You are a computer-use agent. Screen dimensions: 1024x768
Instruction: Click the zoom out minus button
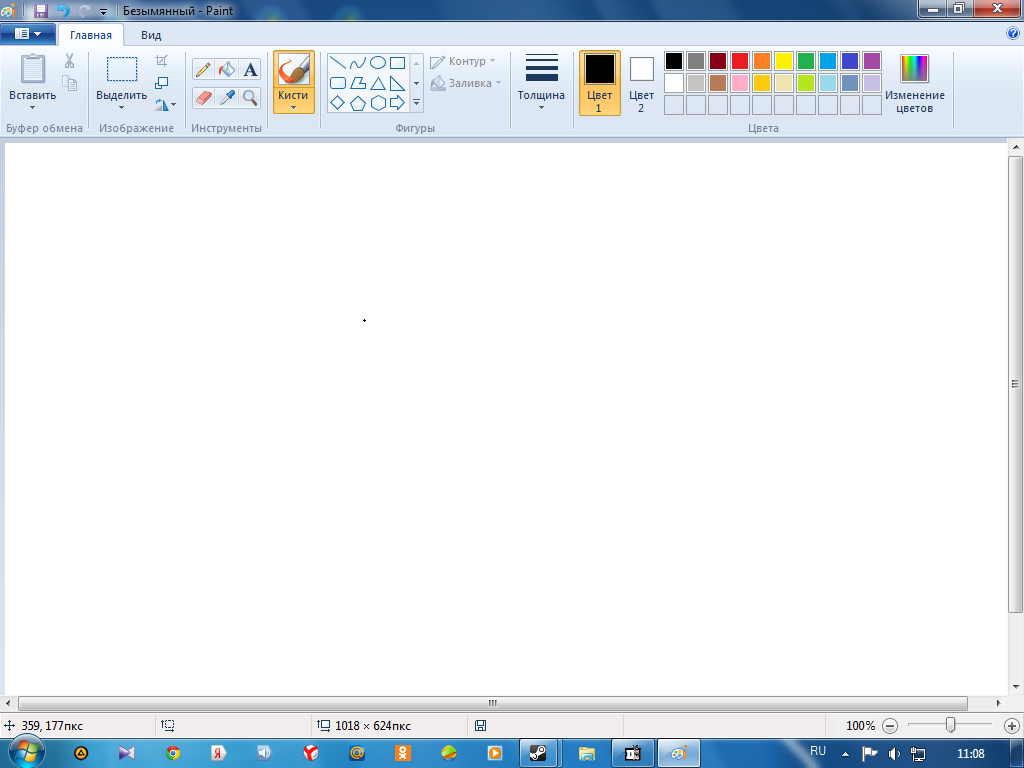889,726
